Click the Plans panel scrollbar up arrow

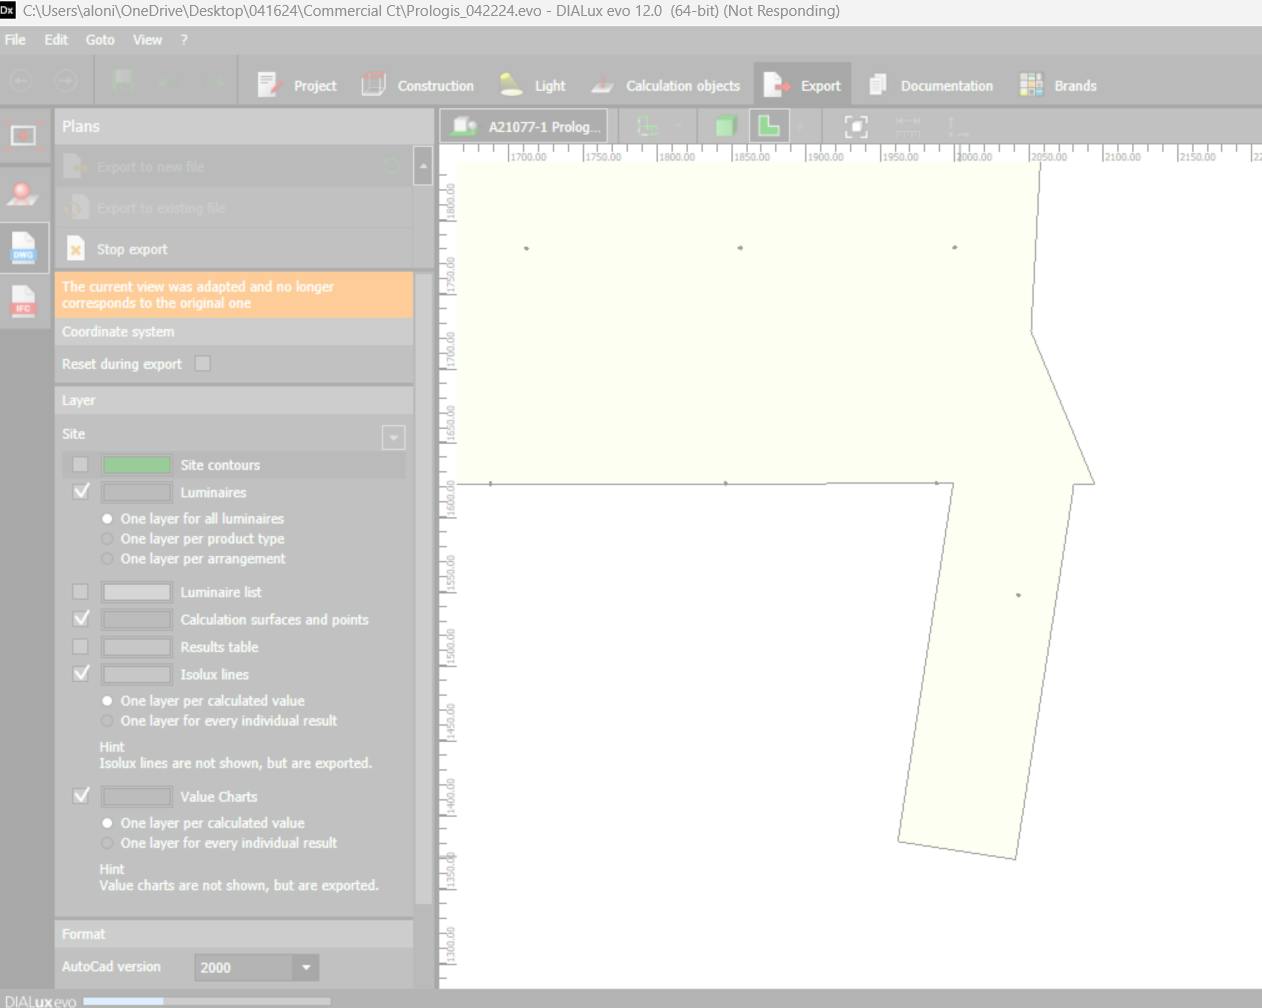[x=423, y=166]
